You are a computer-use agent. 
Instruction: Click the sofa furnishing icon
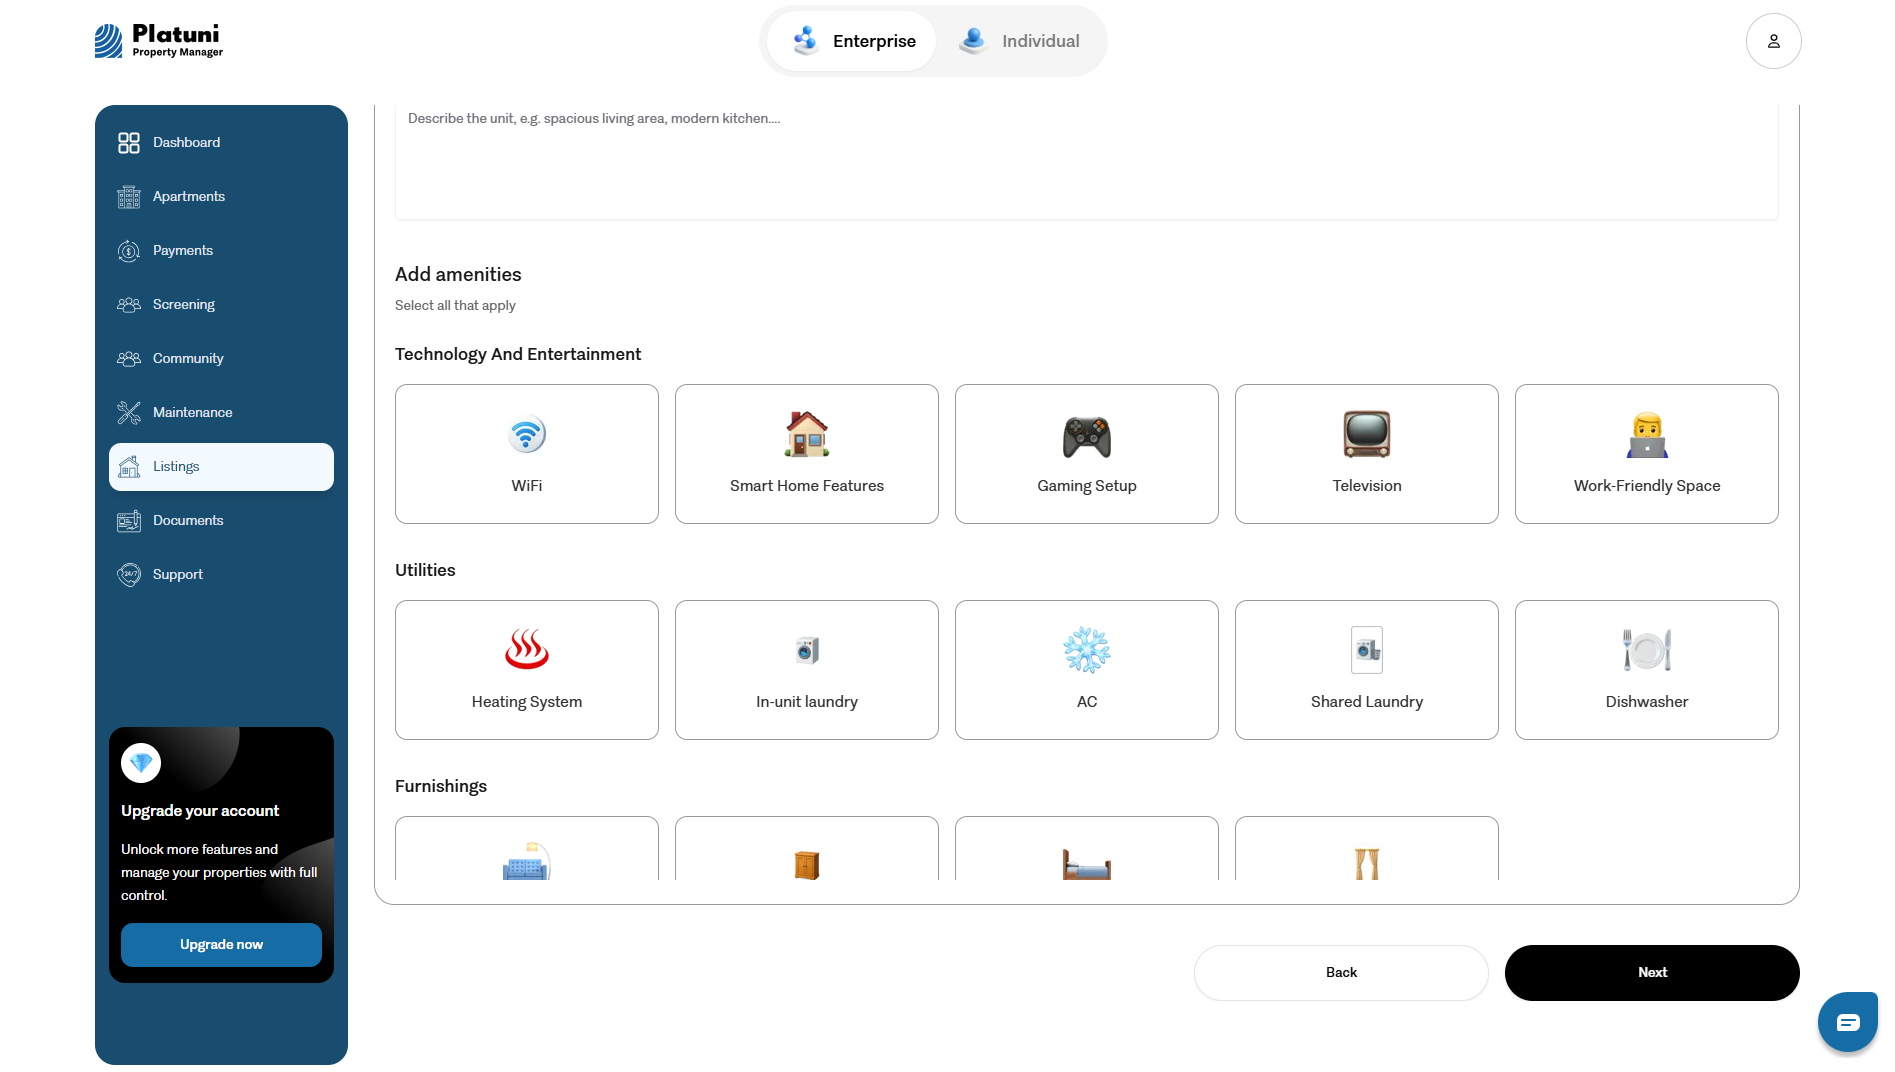527,861
